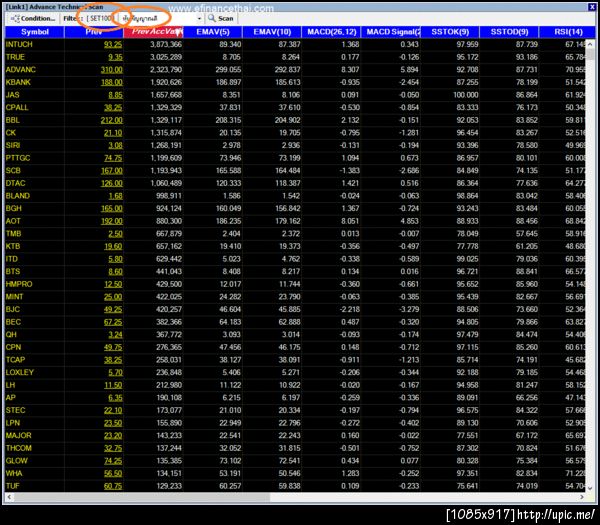Click the Scan button
The width and height of the screenshot is (600, 525).
tap(225, 18)
